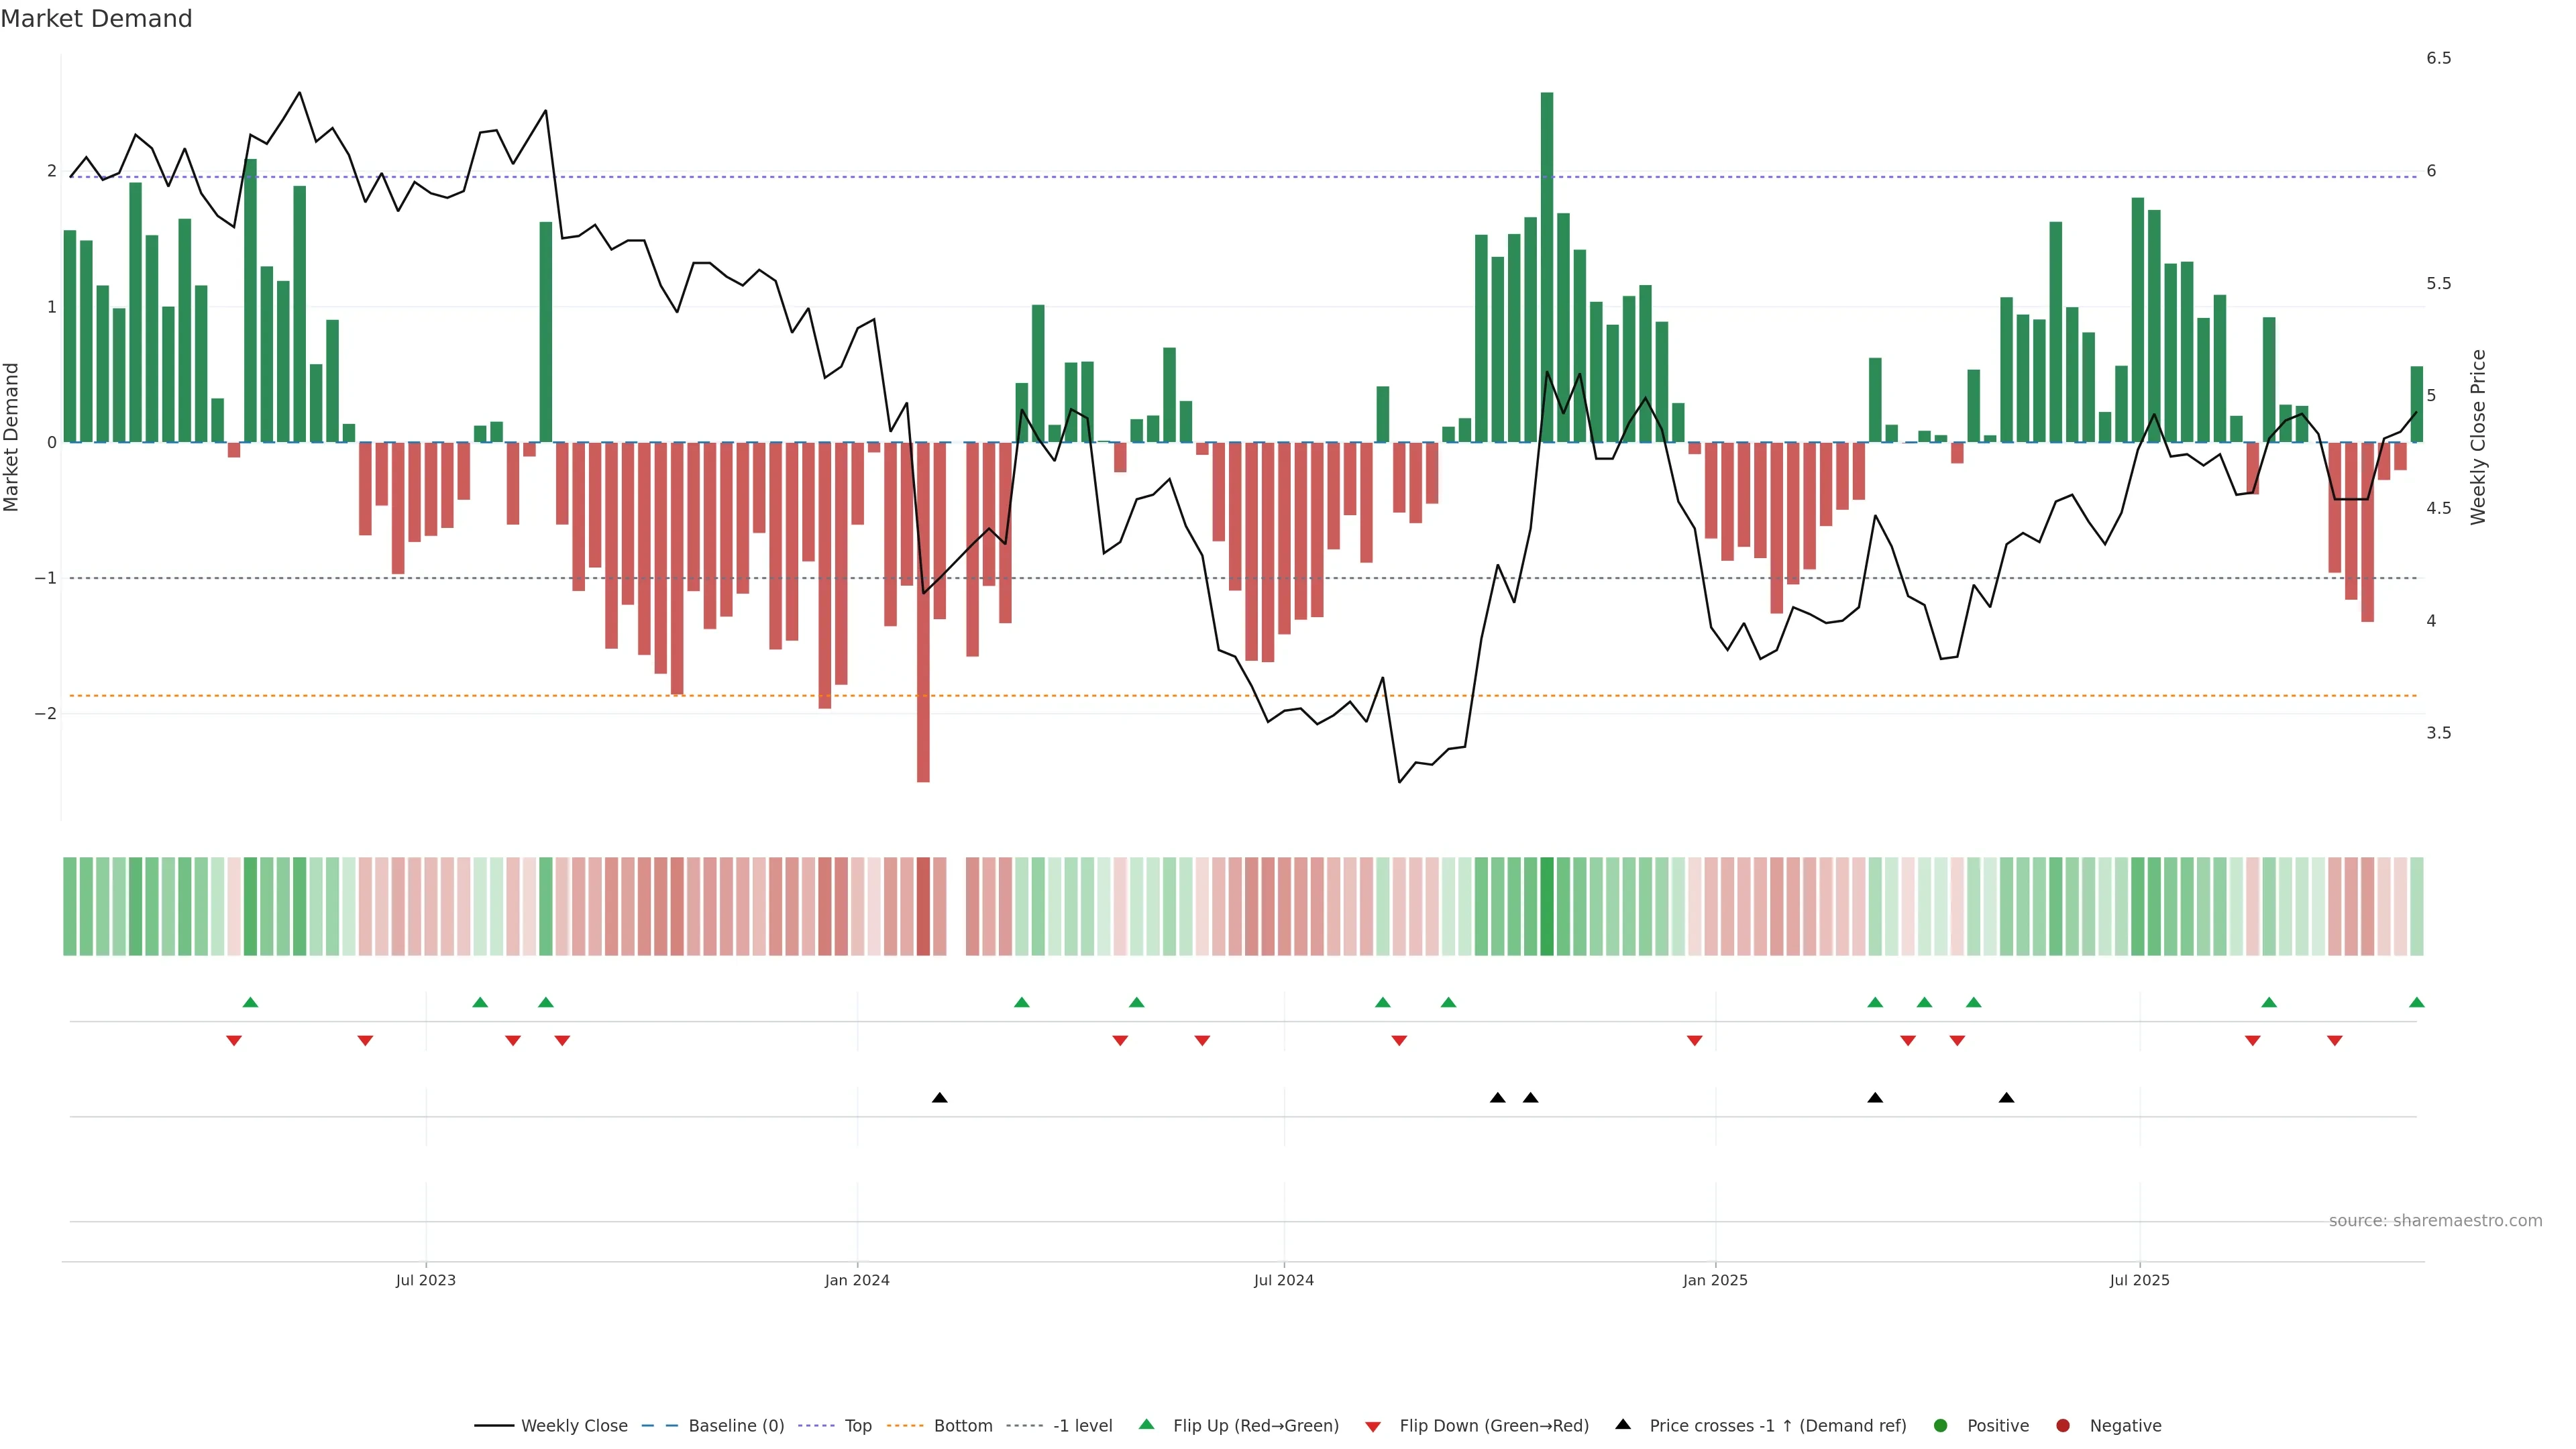Click the first red flip-down marker
The height and width of the screenshot is (1449, 2576).
pos(234,1041)
